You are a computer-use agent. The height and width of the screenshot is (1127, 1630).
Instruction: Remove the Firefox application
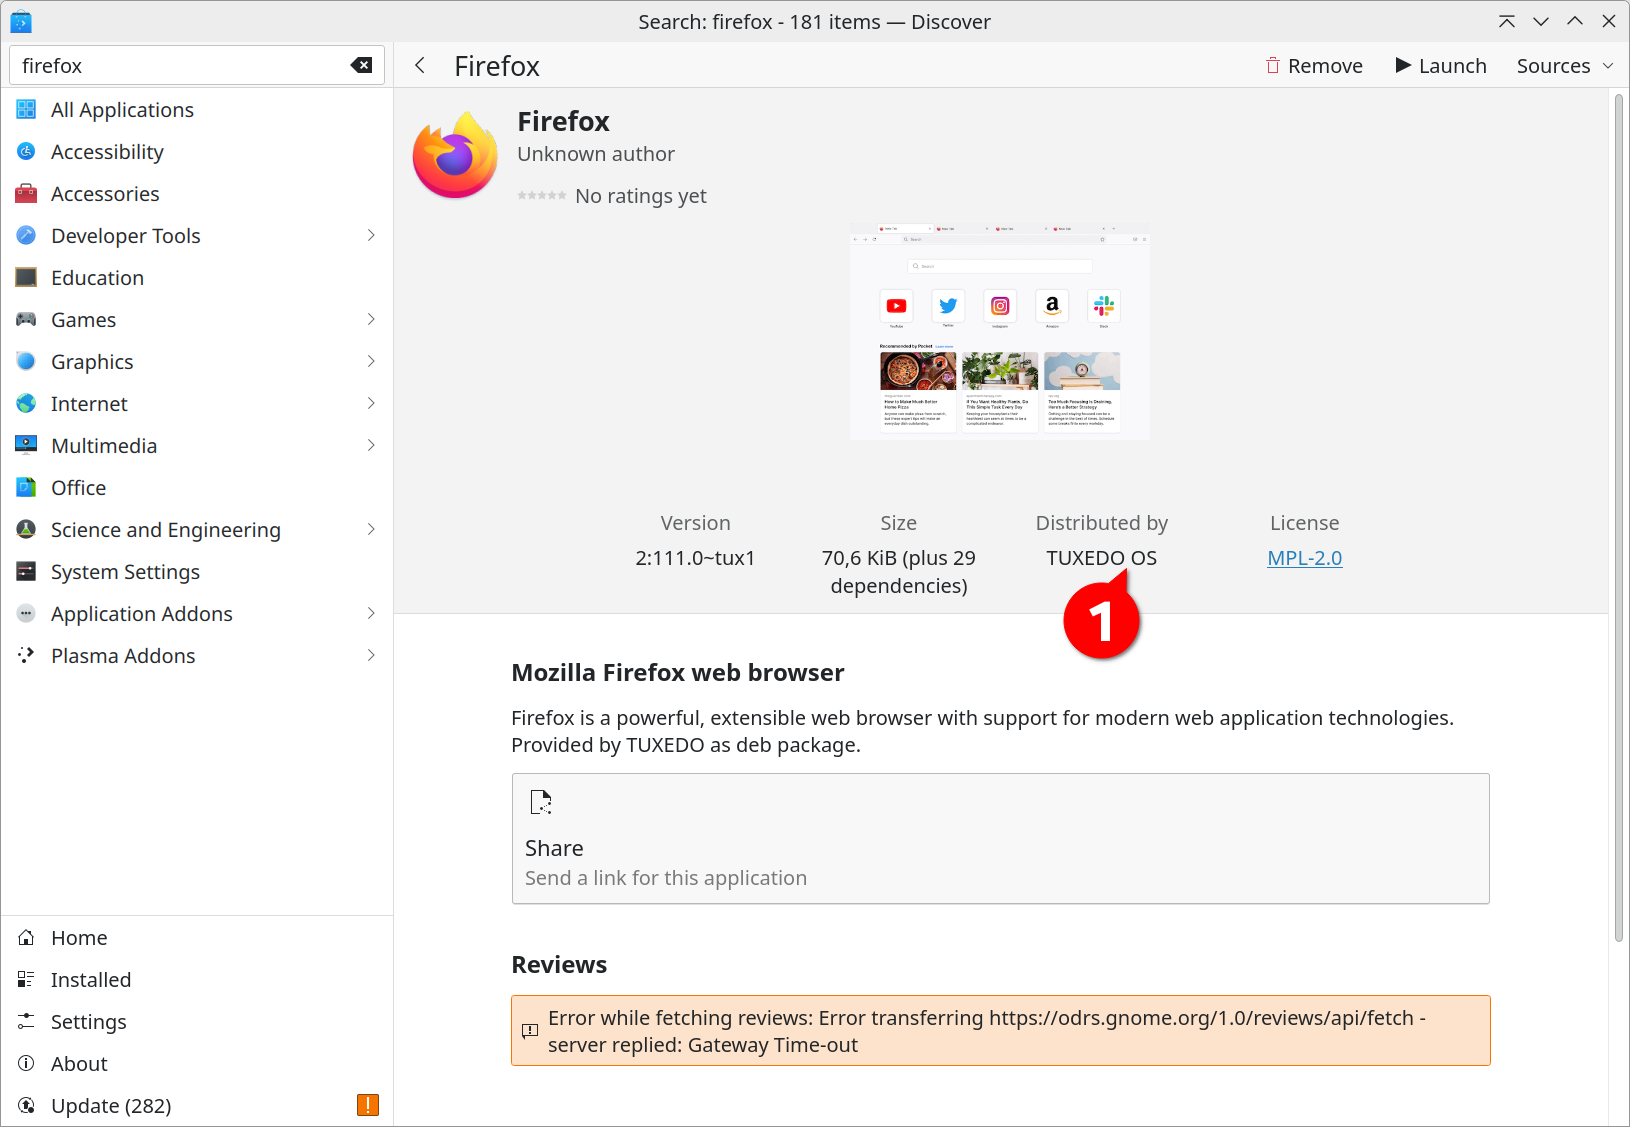pyautogui.click(x=1314, y=66)
